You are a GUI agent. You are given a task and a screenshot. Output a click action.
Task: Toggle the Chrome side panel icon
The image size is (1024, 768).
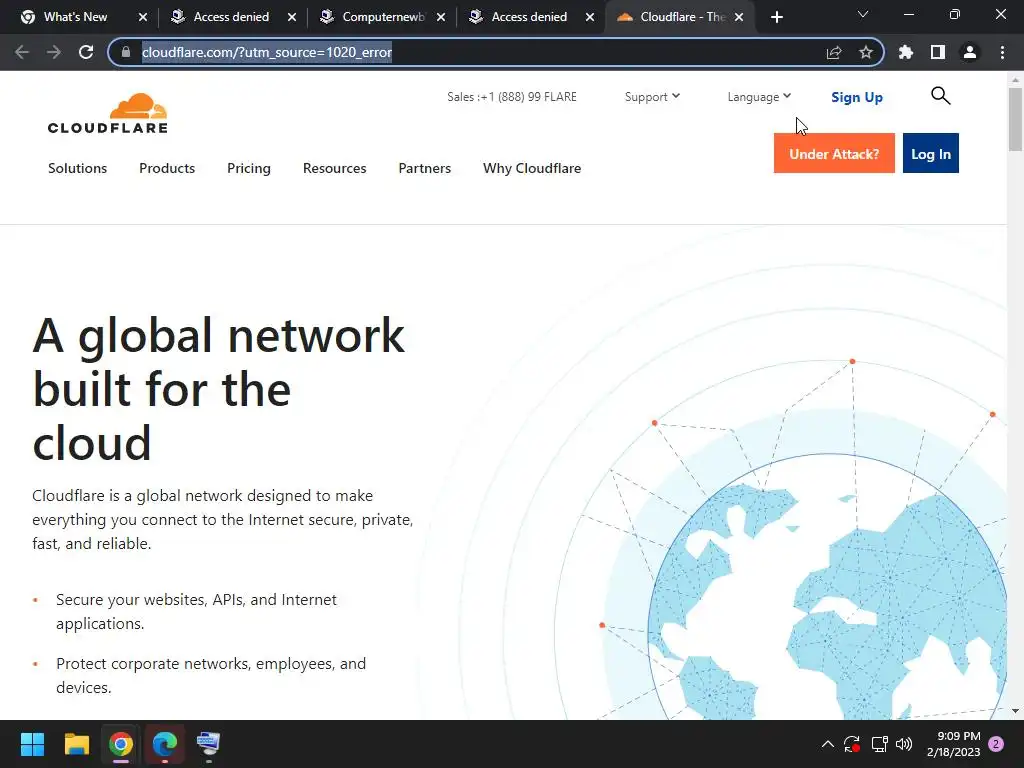938,52
